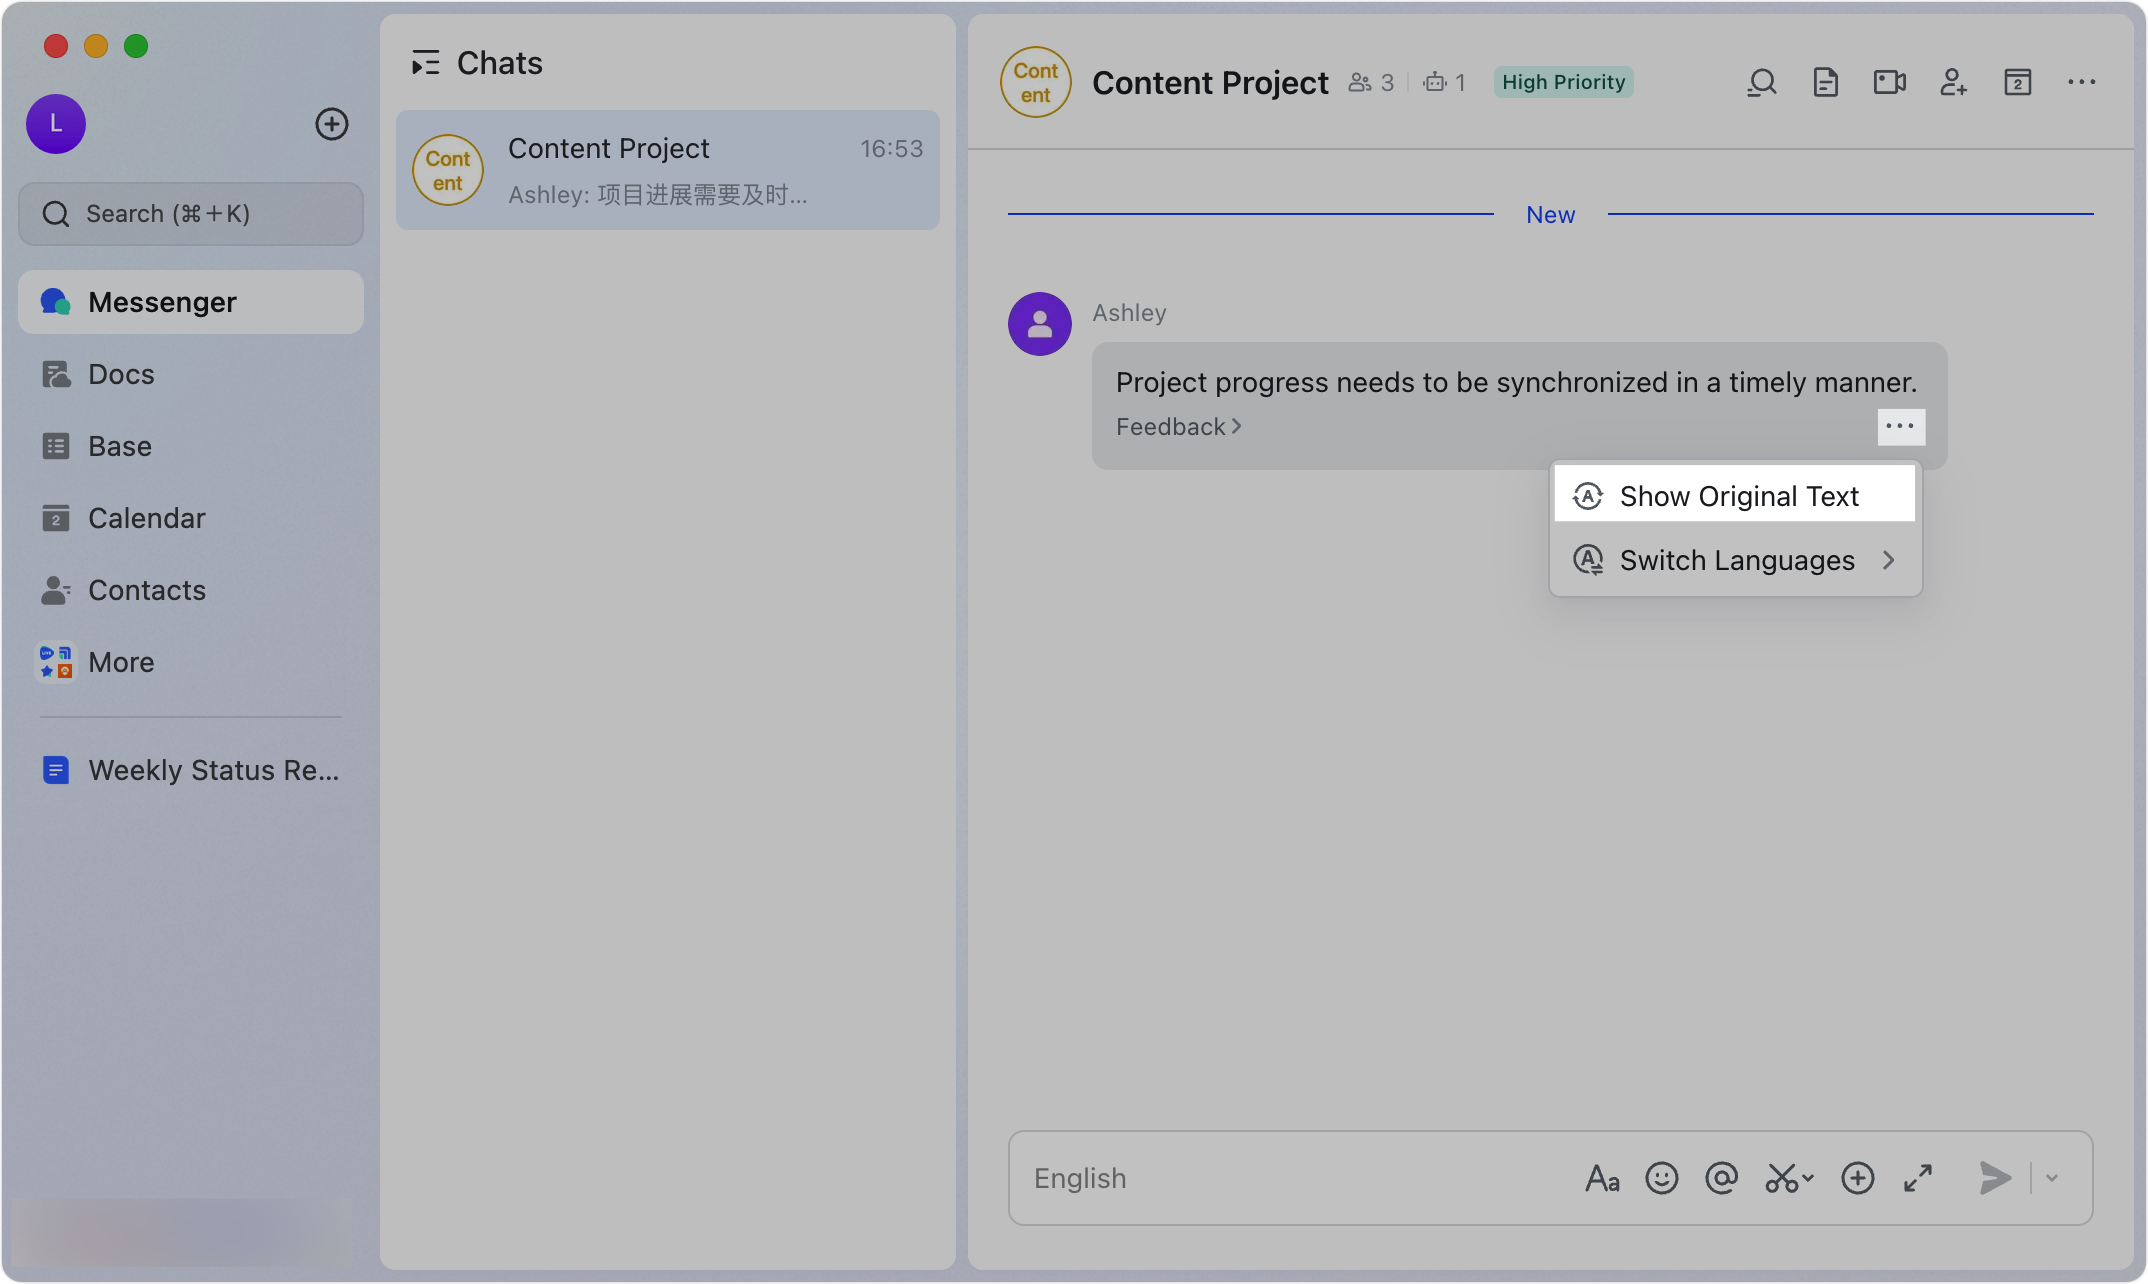Viewport: 2148px width, 1284px height.
Task: Expand the Feedback thread
Action: click(1176, 426)
